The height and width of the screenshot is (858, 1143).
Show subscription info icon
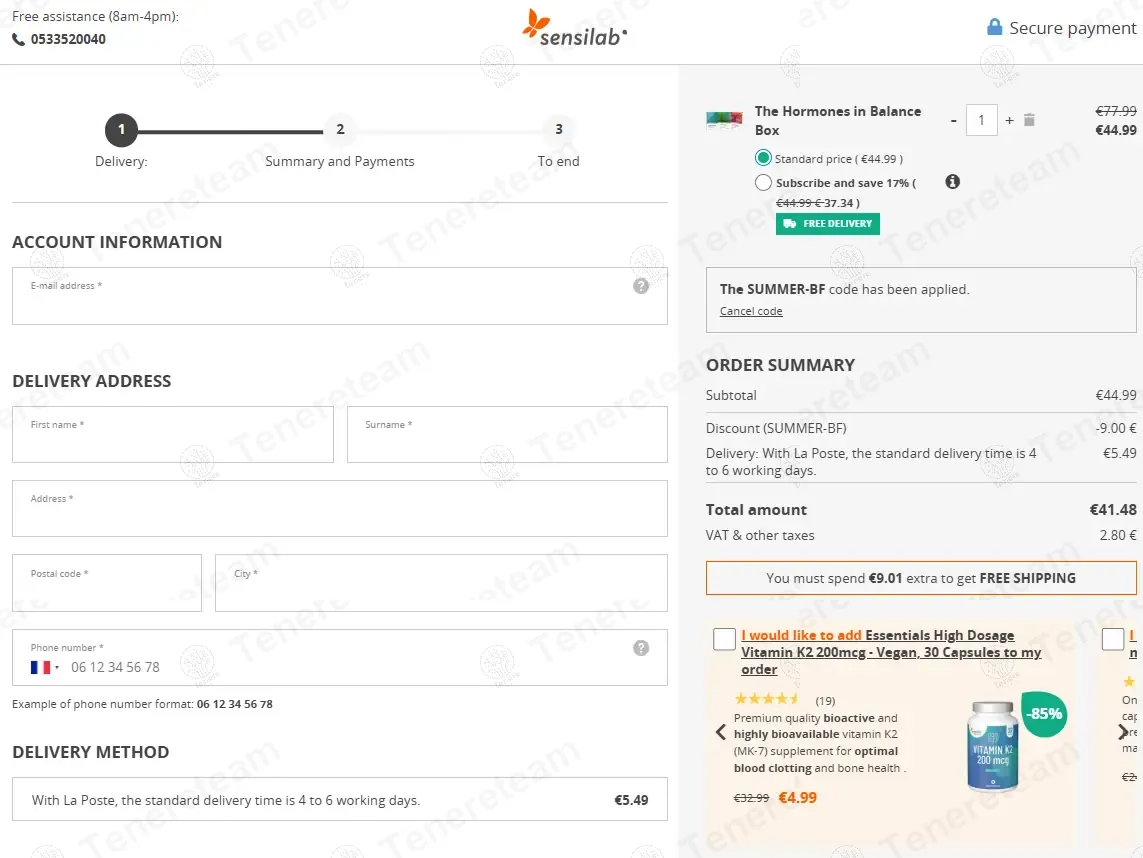tap(952, 182)
